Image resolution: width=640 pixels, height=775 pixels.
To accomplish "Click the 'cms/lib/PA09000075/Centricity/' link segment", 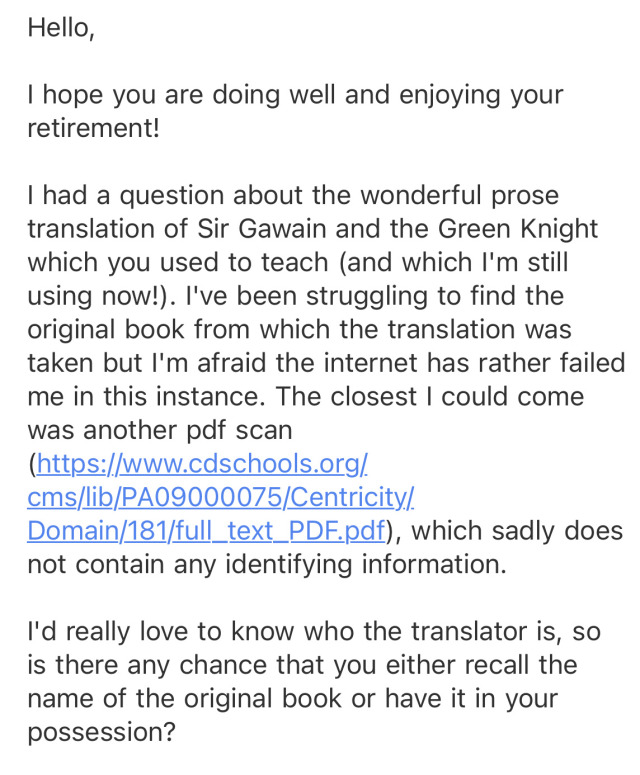I will pos(220,497).
